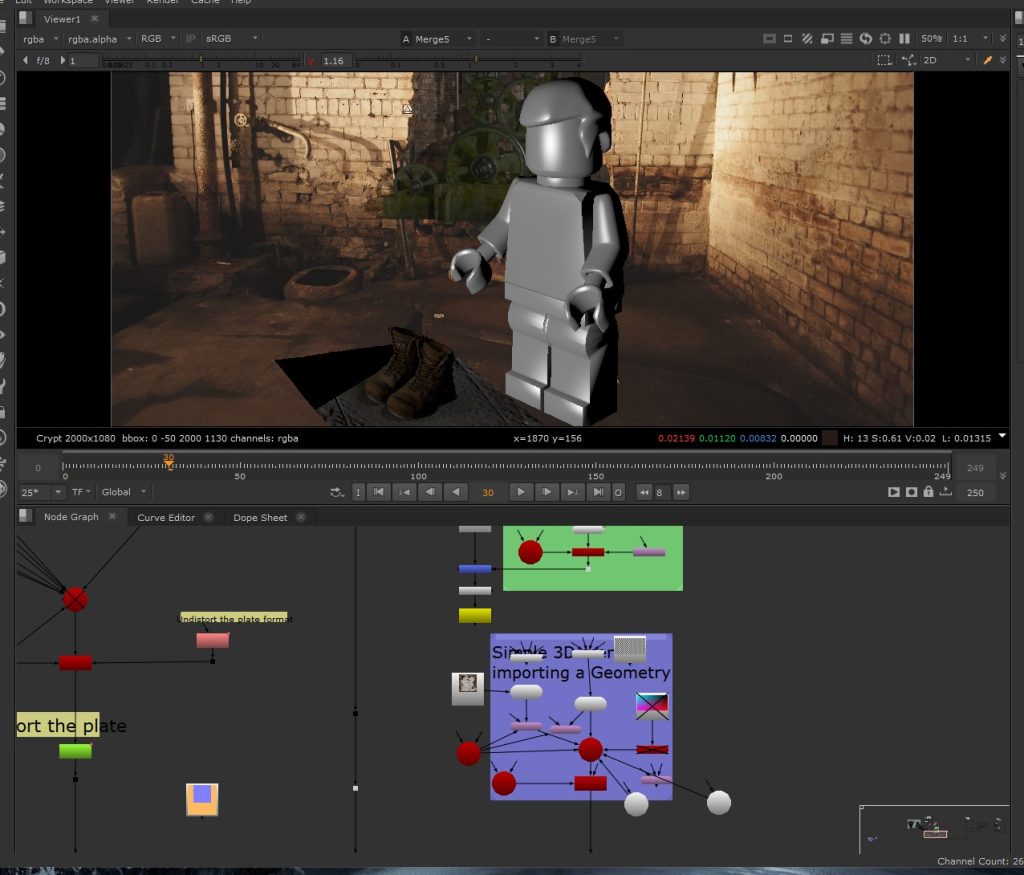The image size is (1024, 875).
Task: Play backward
Action: 455,492
